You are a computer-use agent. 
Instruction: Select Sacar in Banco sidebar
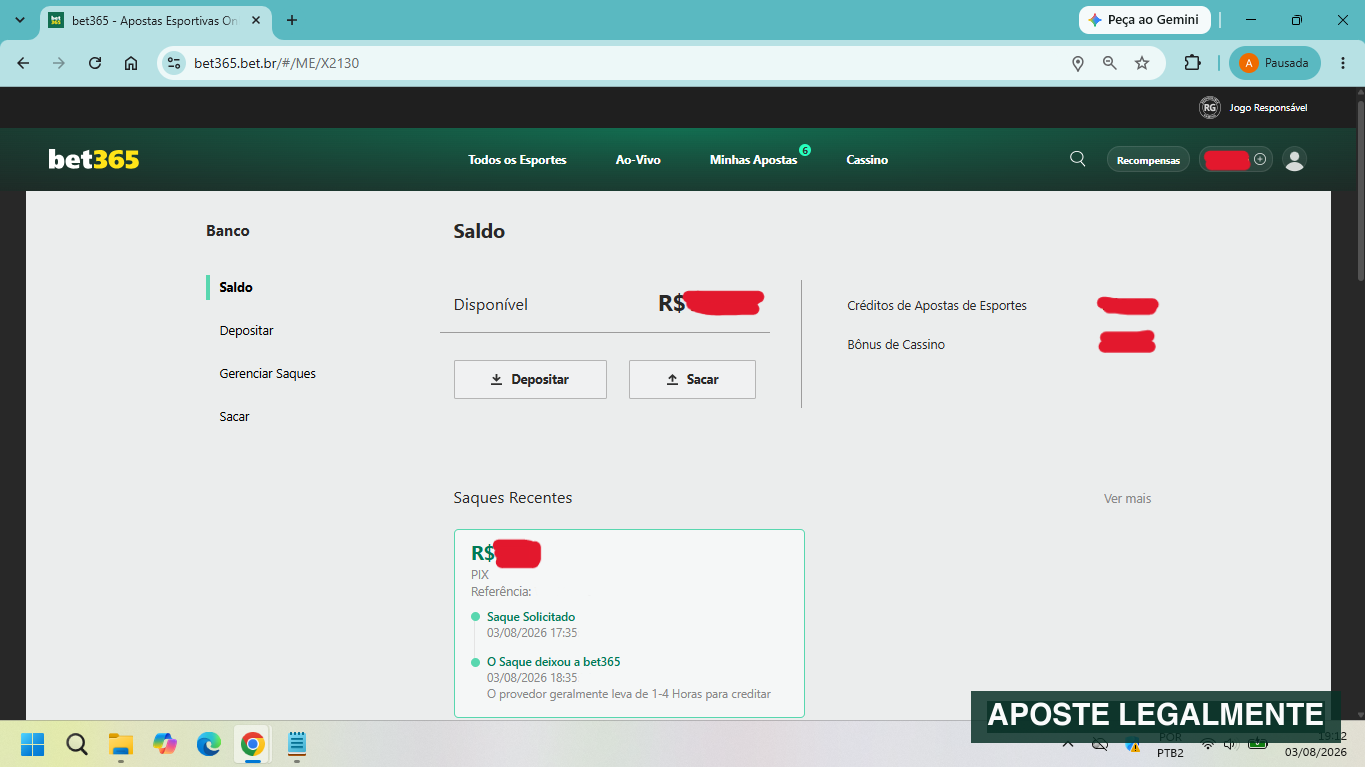coord(235,416)
